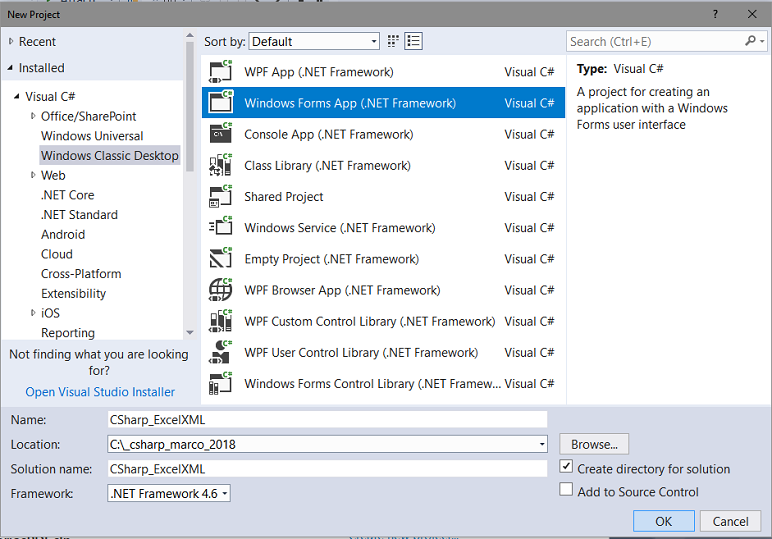
Task: Select Windows Universal category
Action: 92,136
